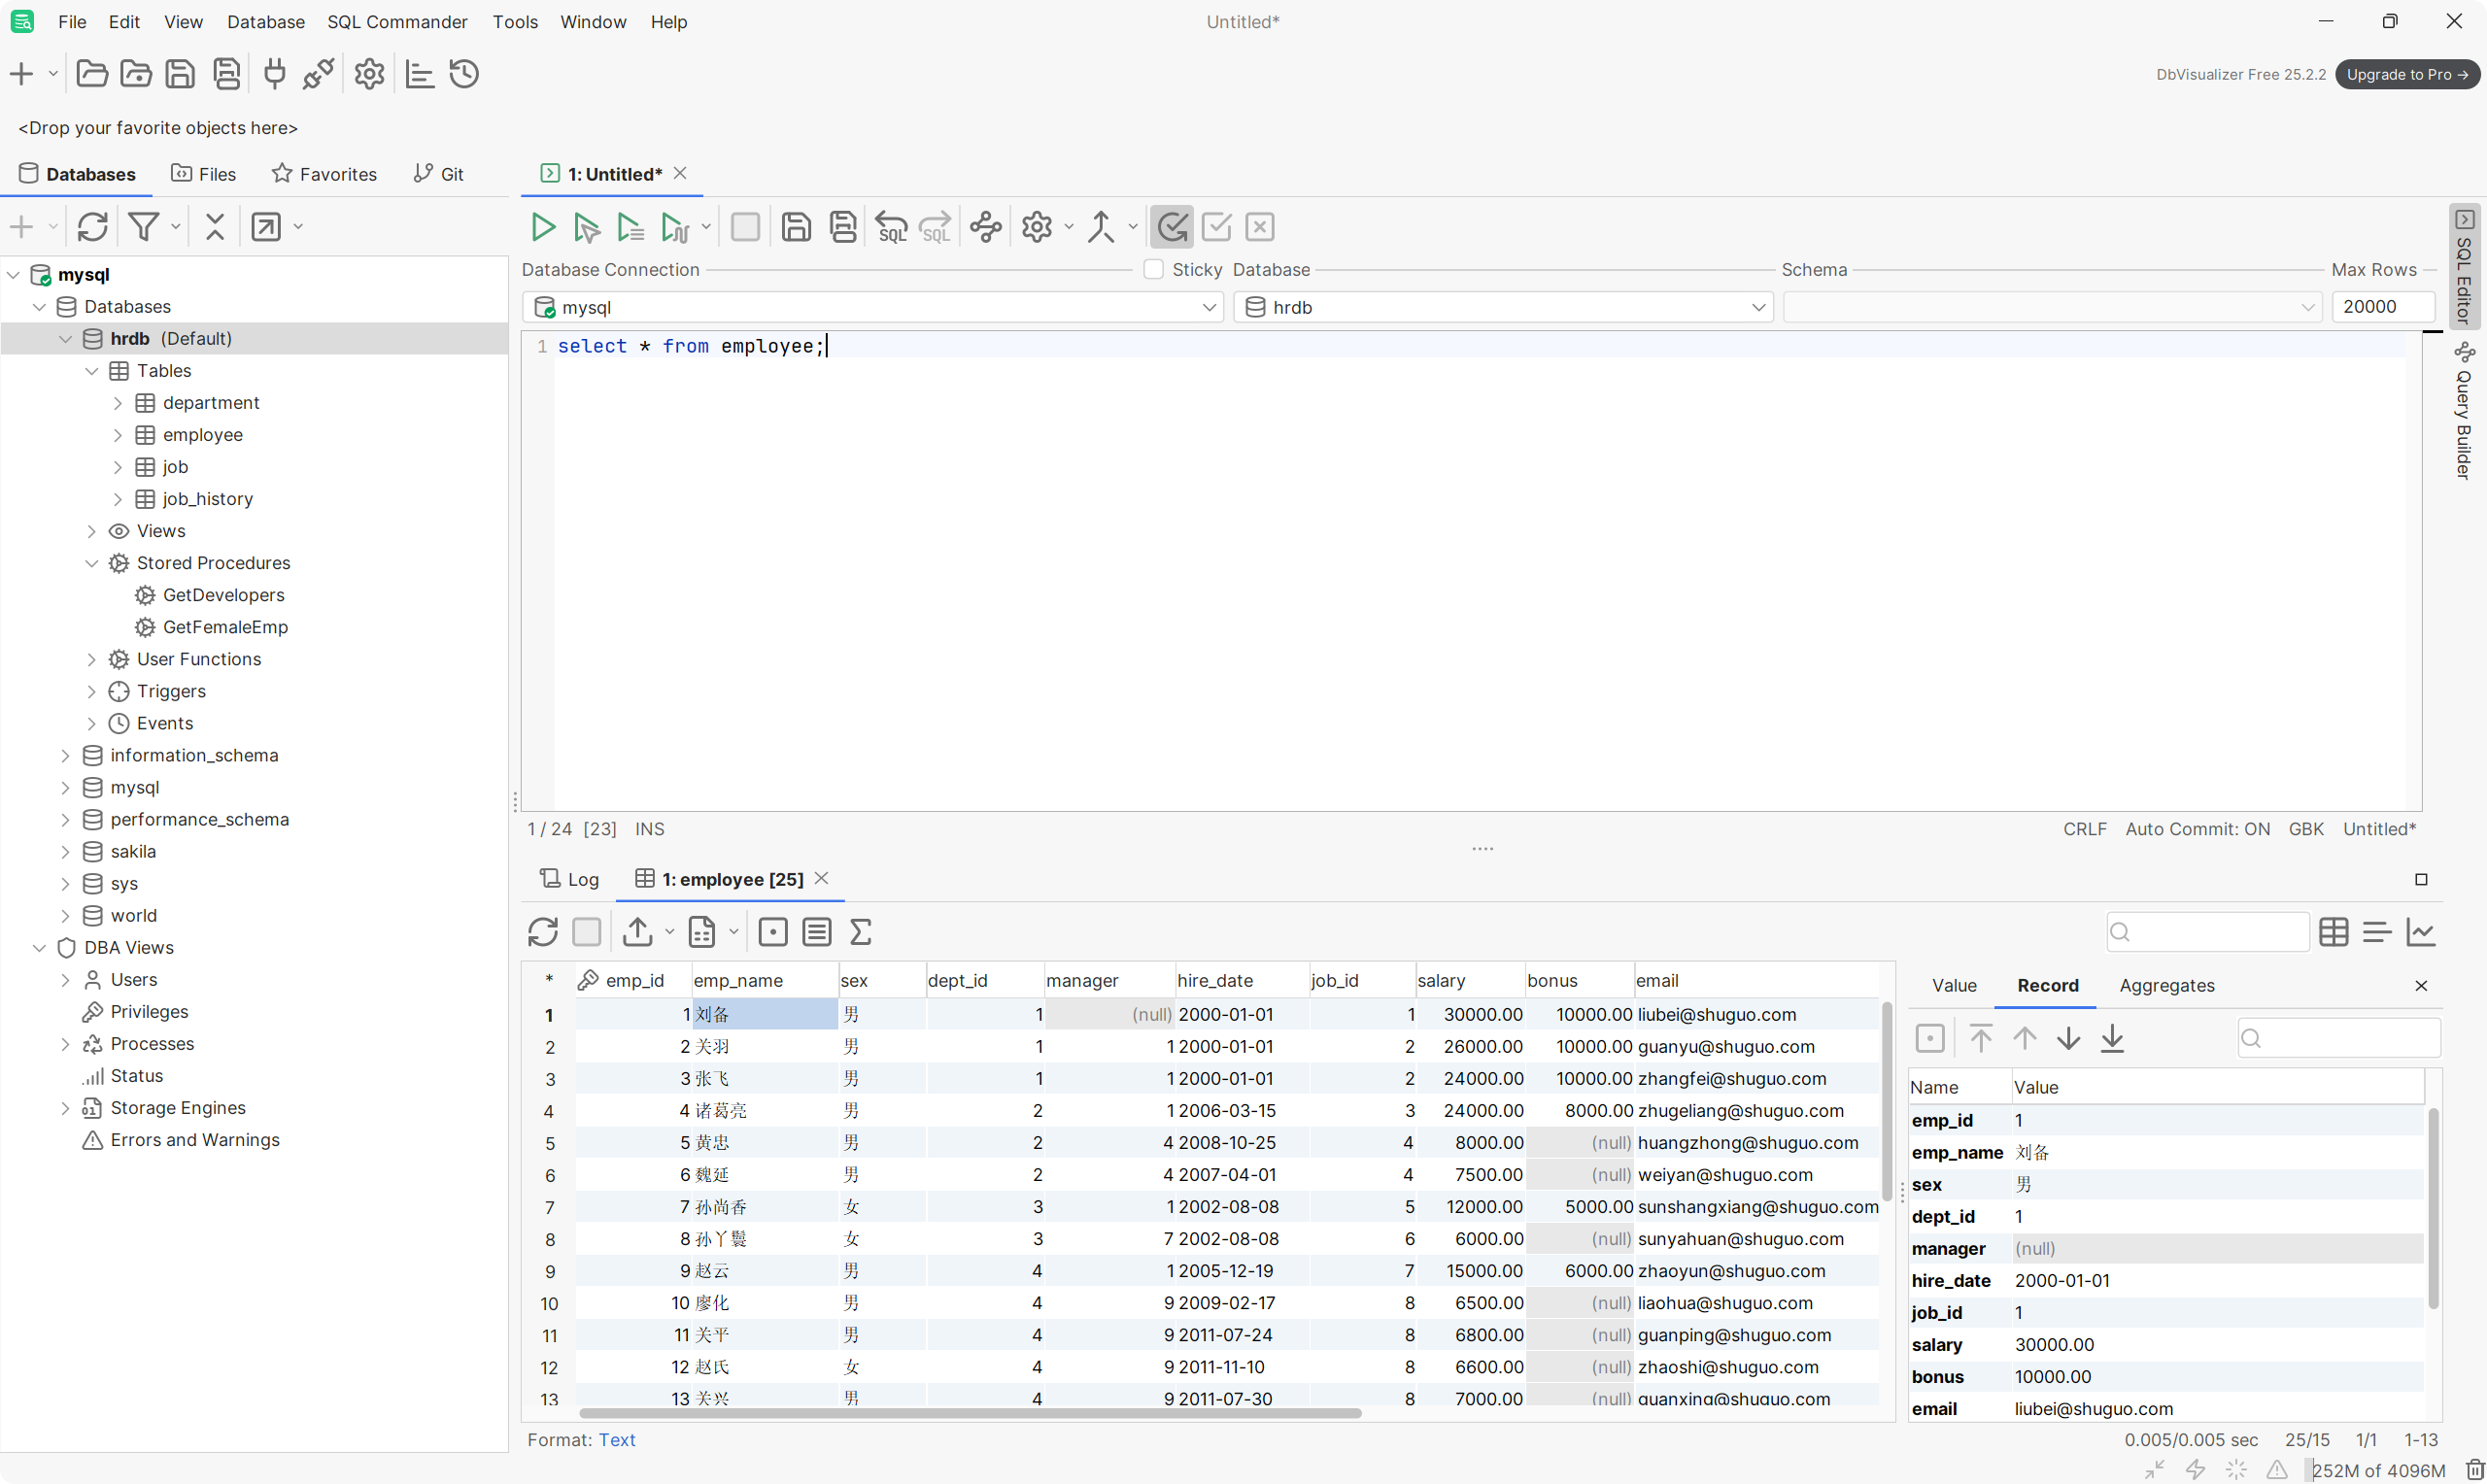Switch to the Aggregates tab
The height and width of the screenshot is (1484, 2487).
[2166, 985]
